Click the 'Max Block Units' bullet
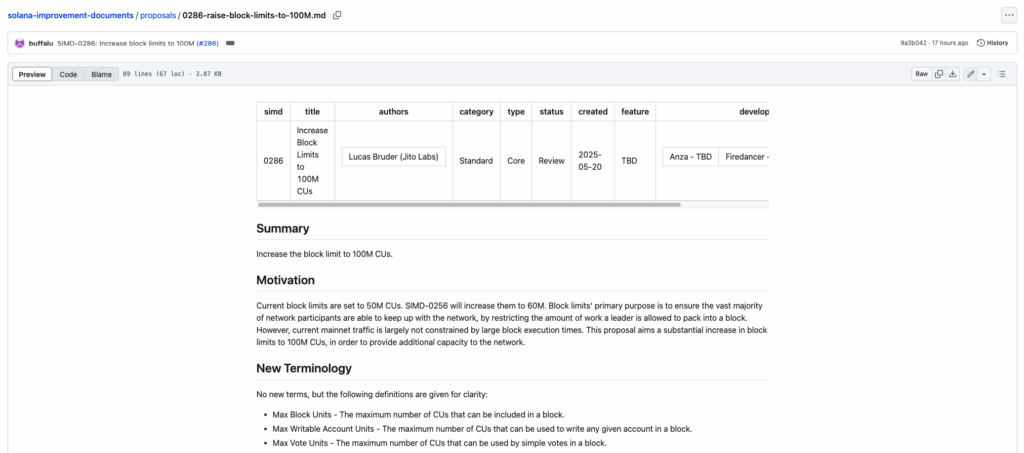Screen dimensions: 1024x453 pyautogui.click(x=418, y=414)
